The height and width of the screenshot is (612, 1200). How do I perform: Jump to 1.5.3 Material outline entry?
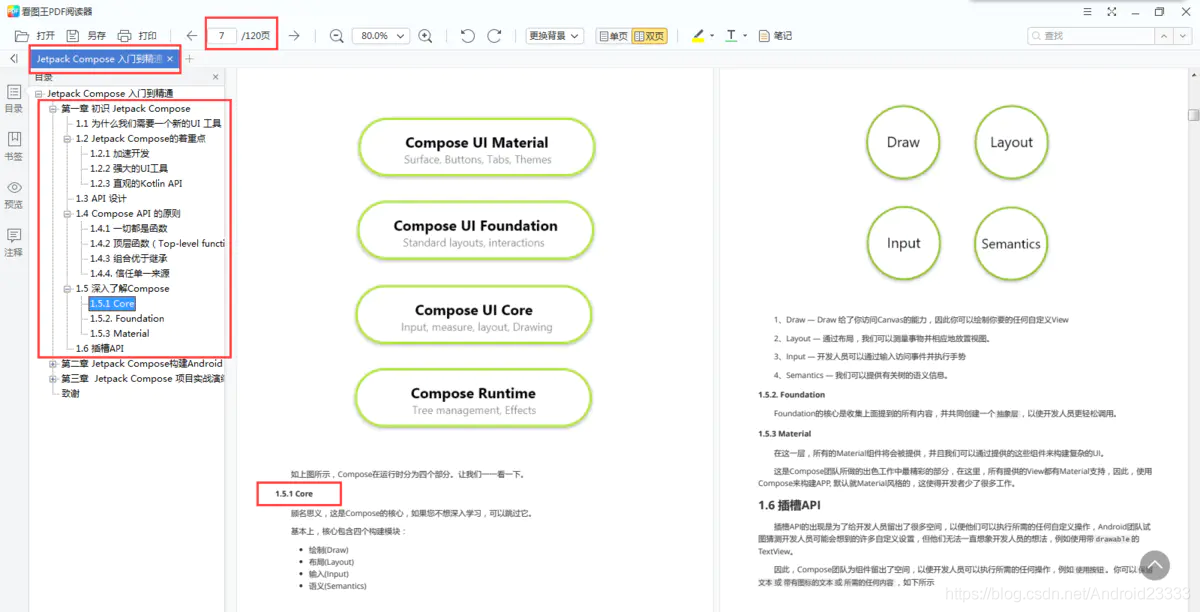point(120,333)
